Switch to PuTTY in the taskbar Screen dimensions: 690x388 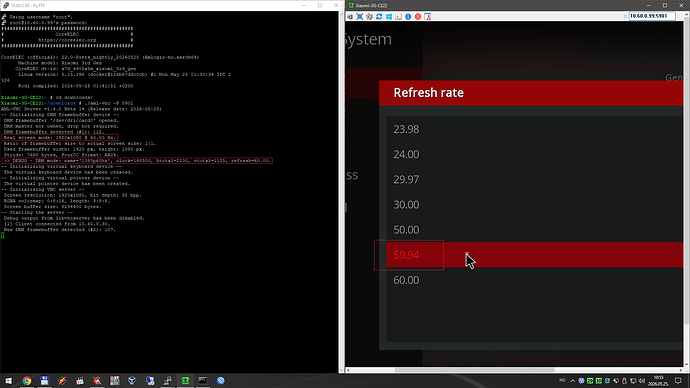[x=168, y=381]
